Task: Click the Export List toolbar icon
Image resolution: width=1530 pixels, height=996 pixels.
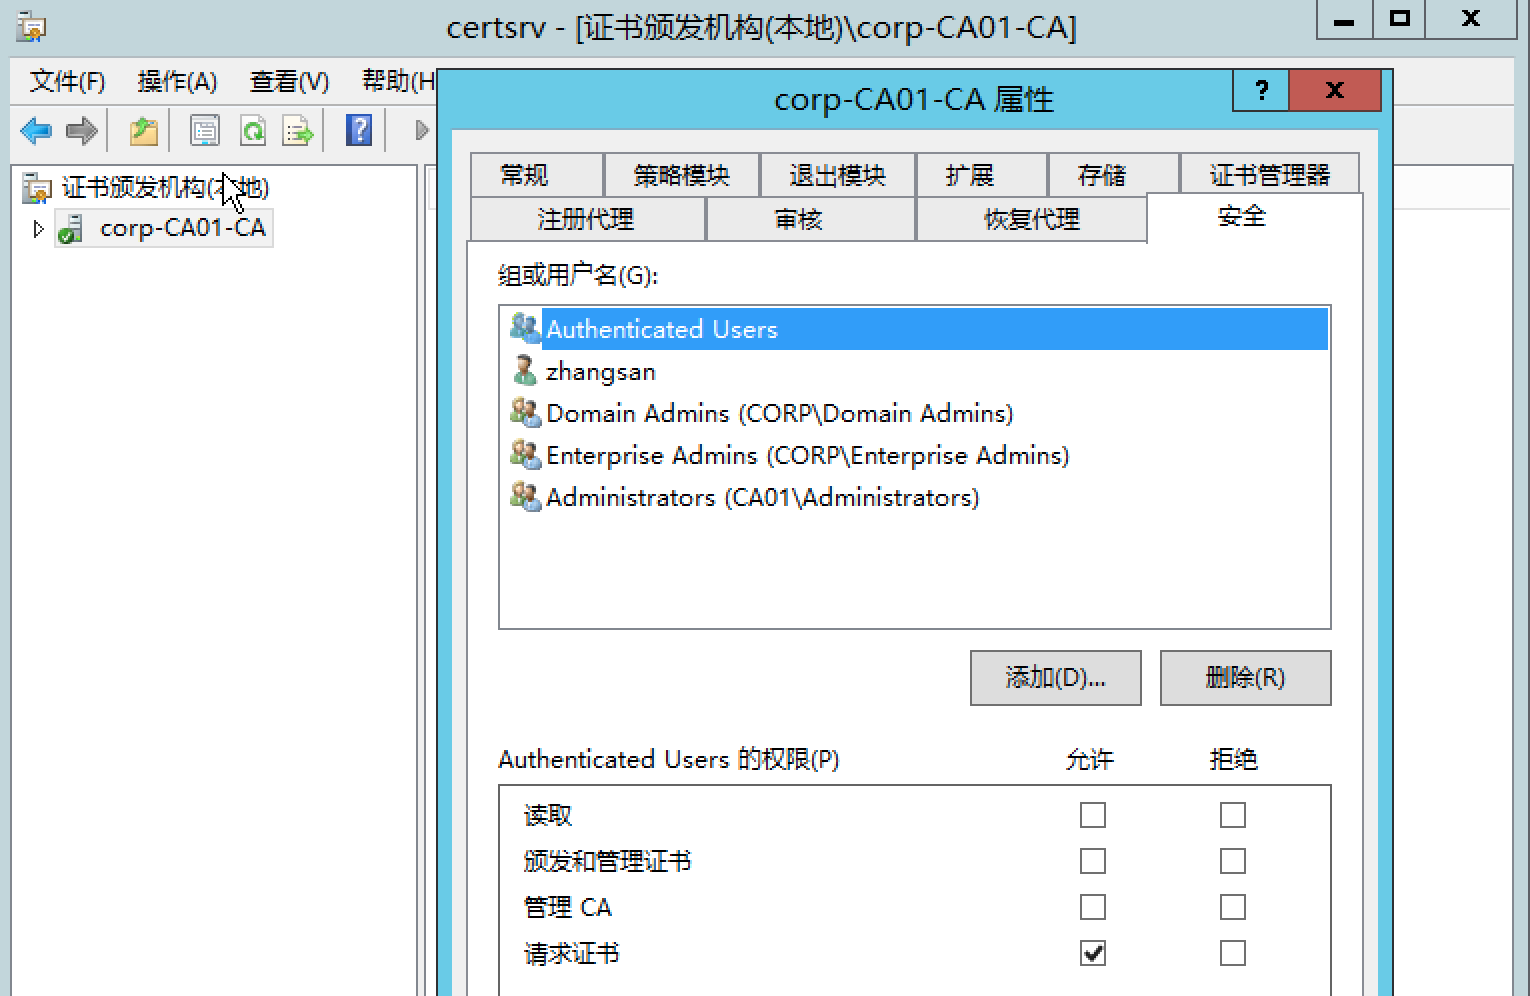Action: [x=298, y=131]
